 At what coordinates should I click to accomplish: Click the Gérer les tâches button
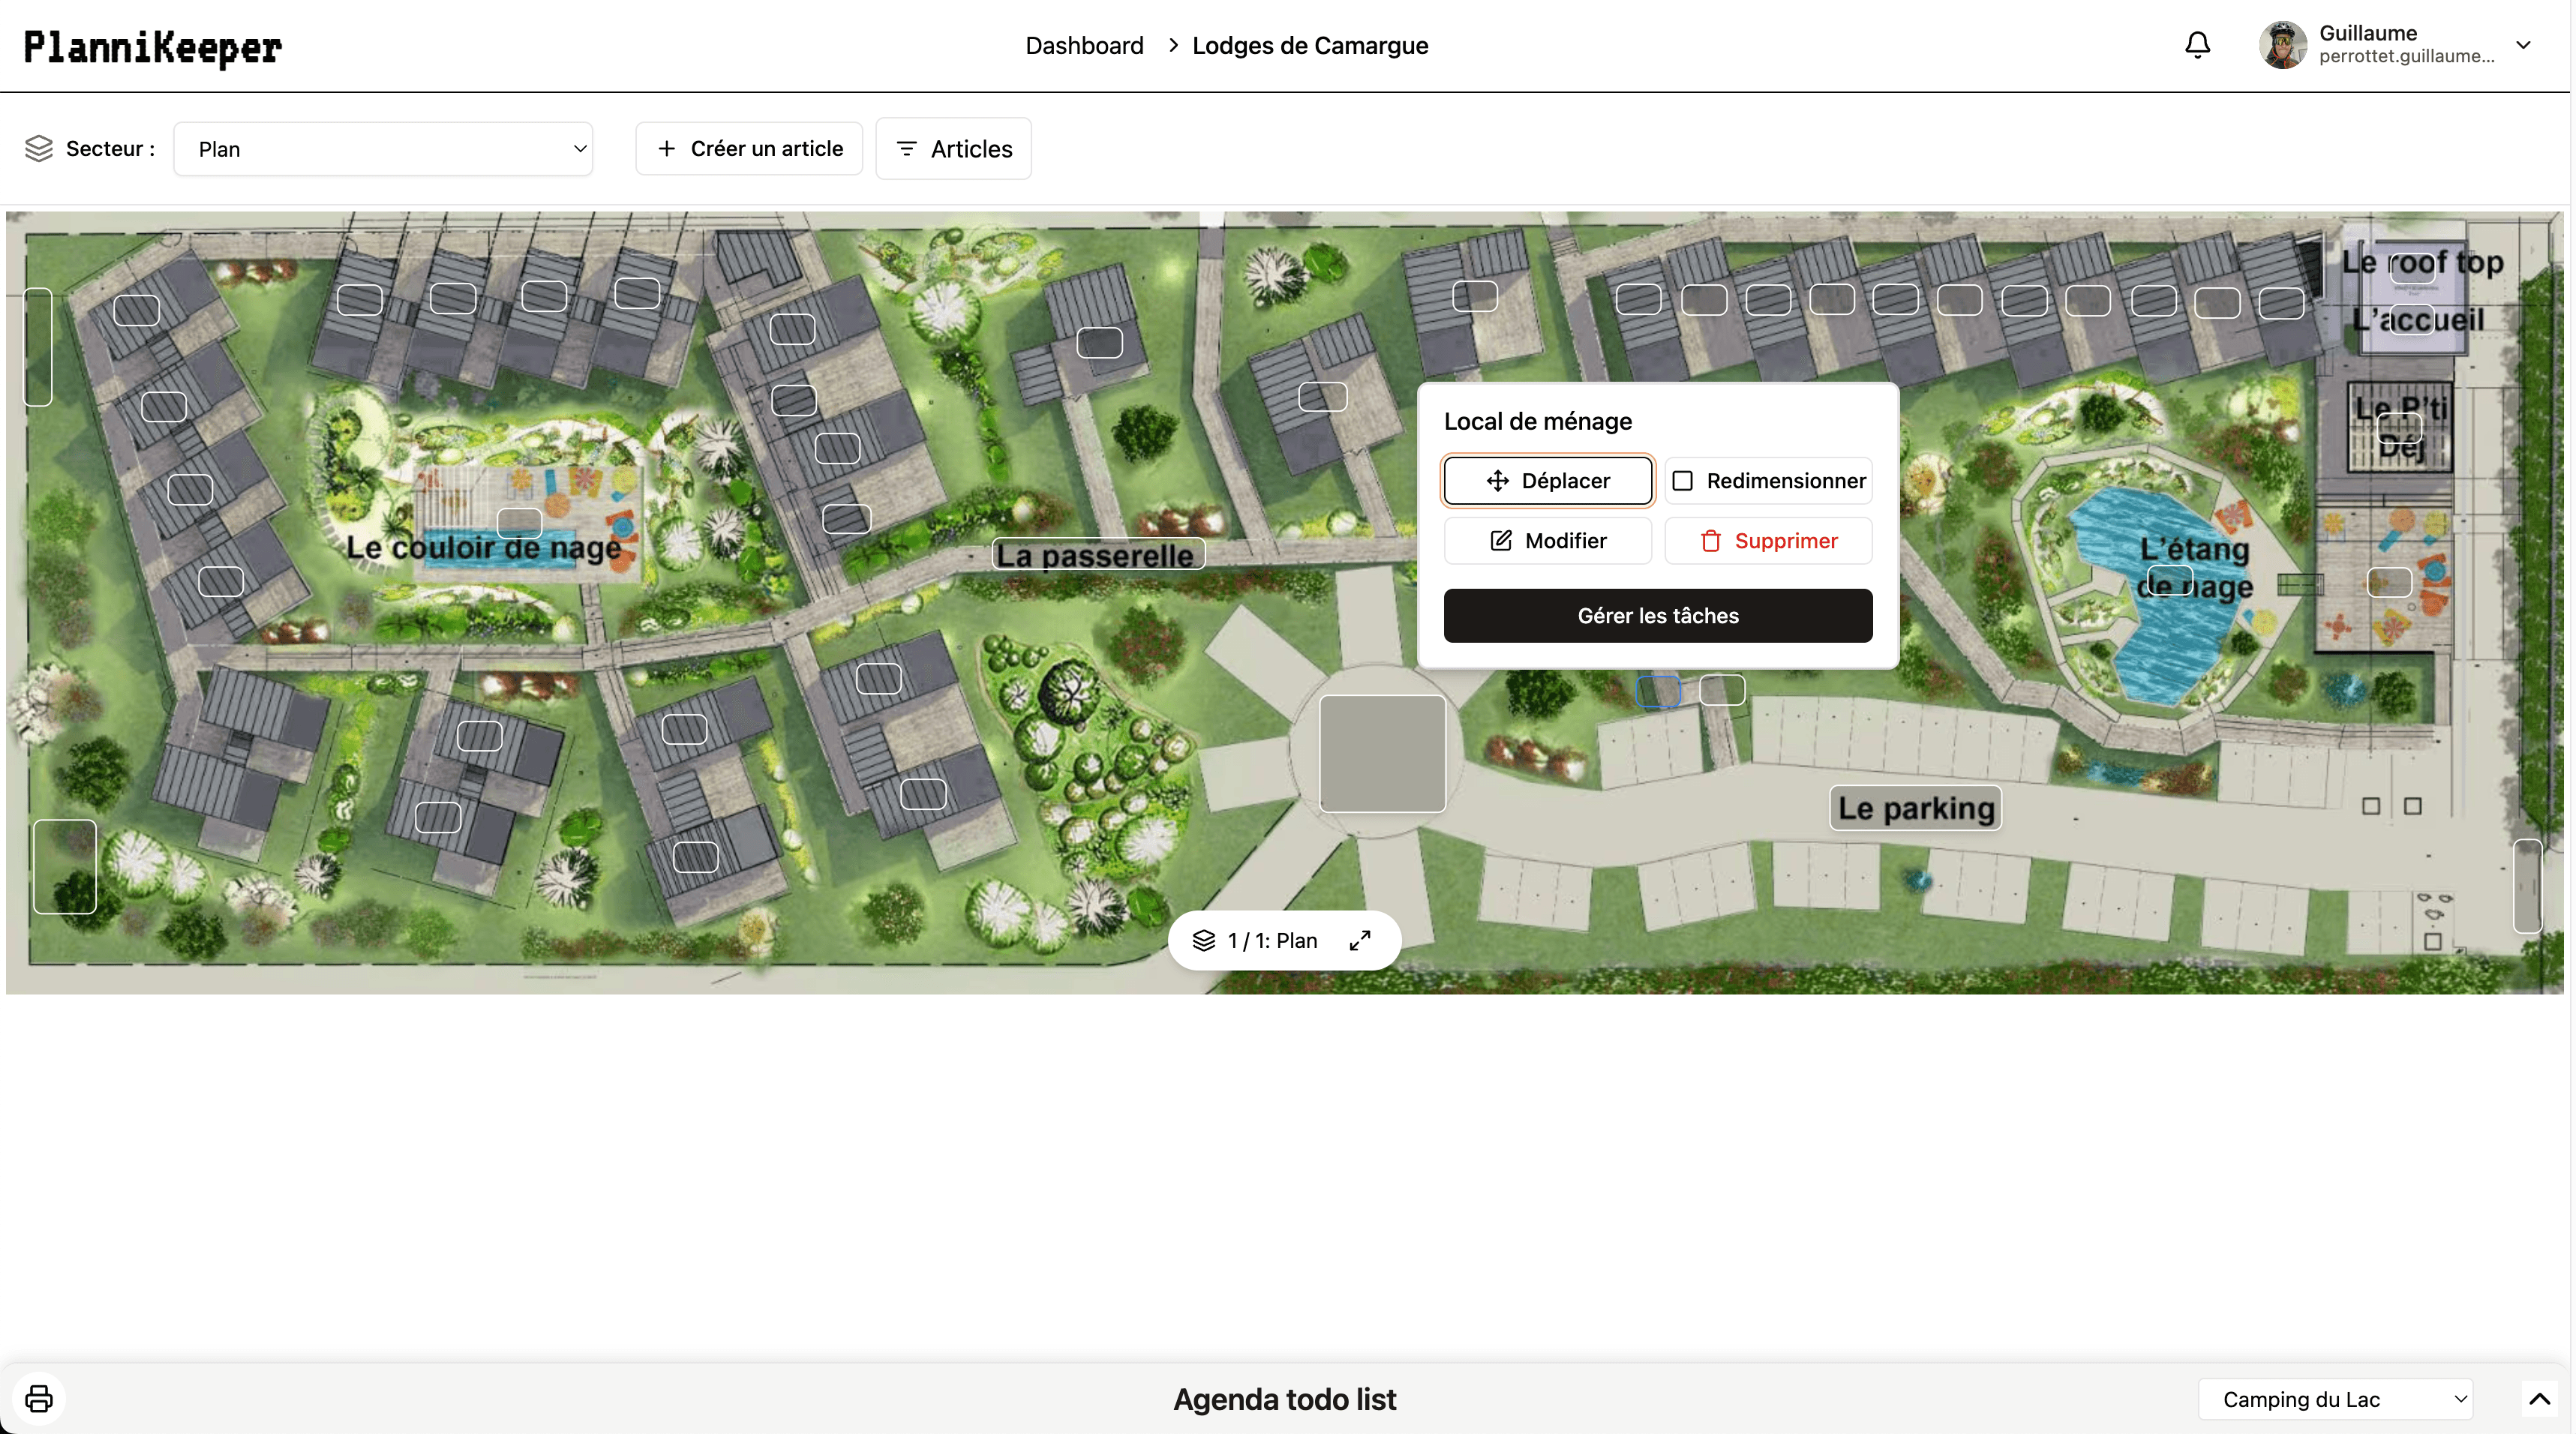pos(1658,615)
